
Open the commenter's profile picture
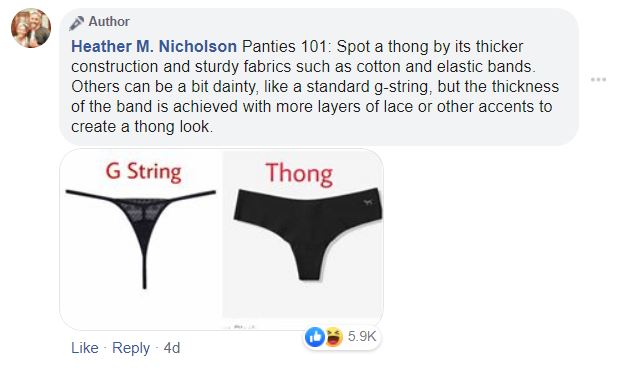pos(31,28)
